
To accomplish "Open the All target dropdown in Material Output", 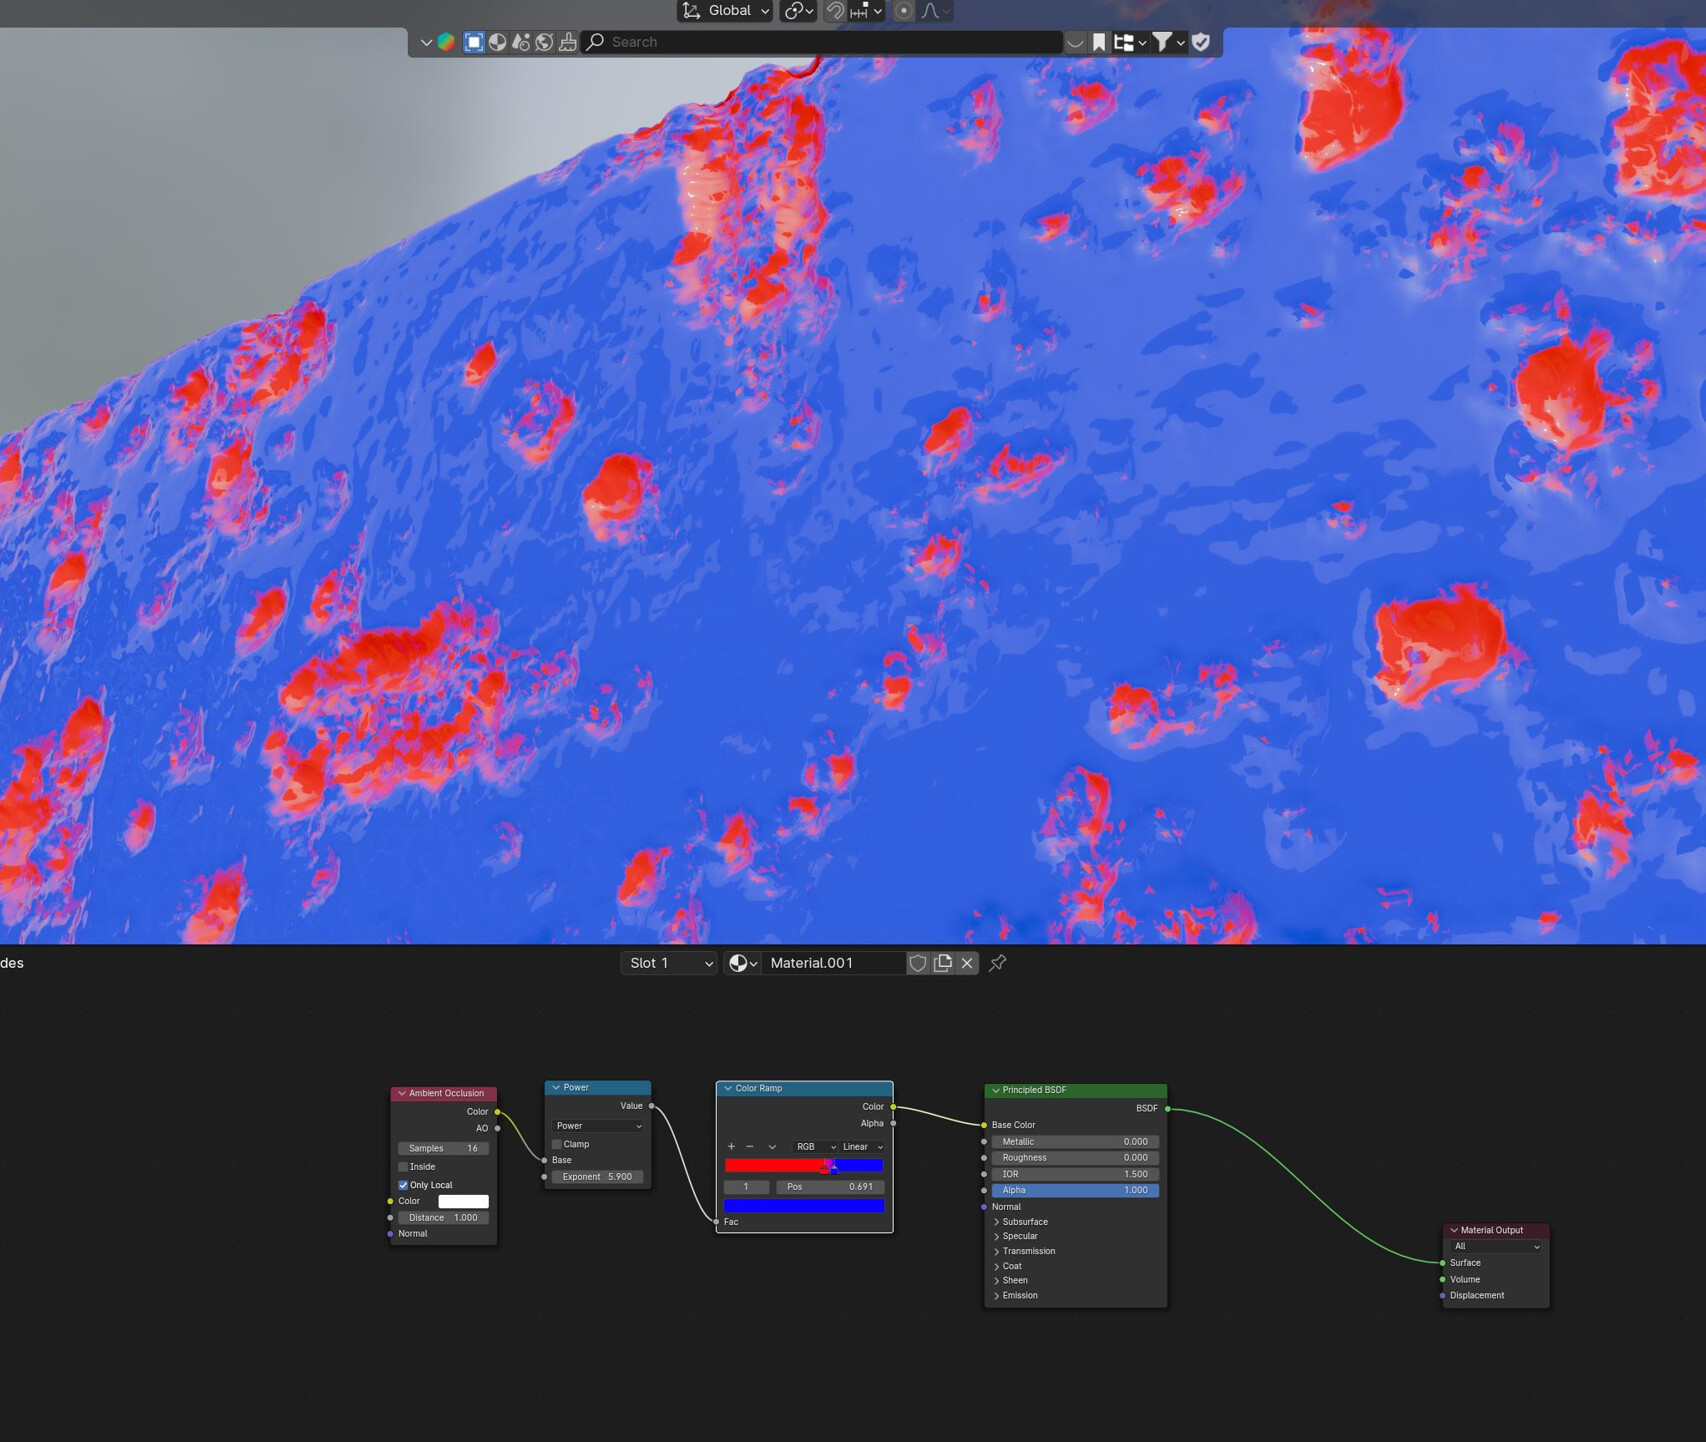I will pyautogui.click(x=1496, y=1246).
